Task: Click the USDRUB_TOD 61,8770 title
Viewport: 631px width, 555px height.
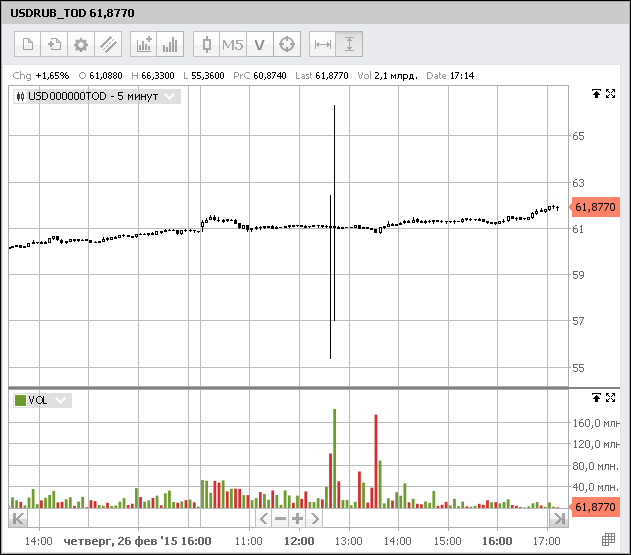Action: [x=72, y=13]
